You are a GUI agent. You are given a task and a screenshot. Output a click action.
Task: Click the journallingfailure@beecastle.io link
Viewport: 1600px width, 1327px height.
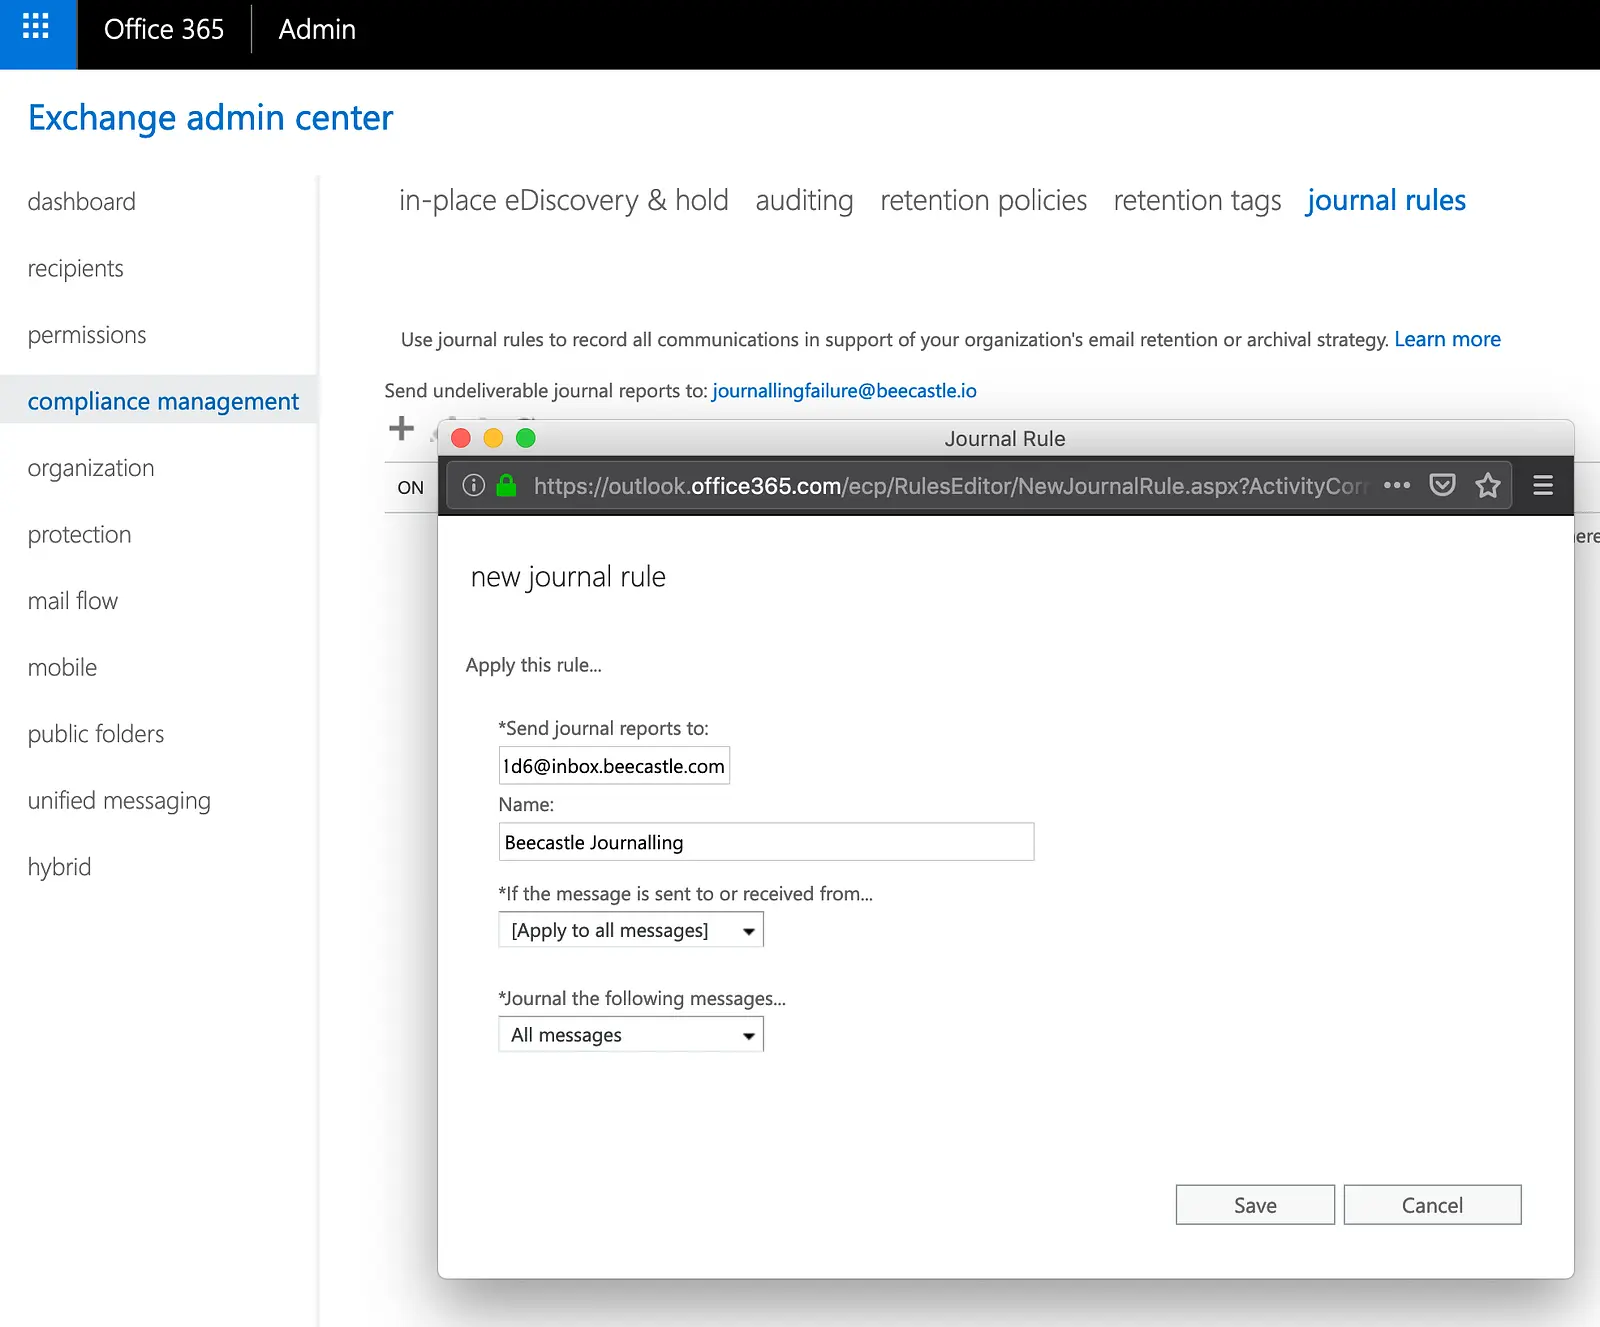pos(844,391)
